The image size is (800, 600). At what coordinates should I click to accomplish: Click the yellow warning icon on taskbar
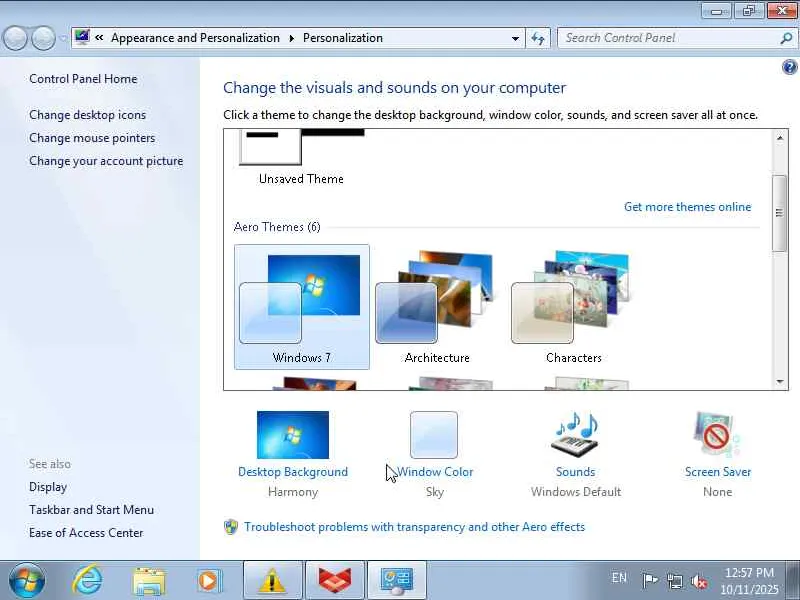tap(273, 580)
